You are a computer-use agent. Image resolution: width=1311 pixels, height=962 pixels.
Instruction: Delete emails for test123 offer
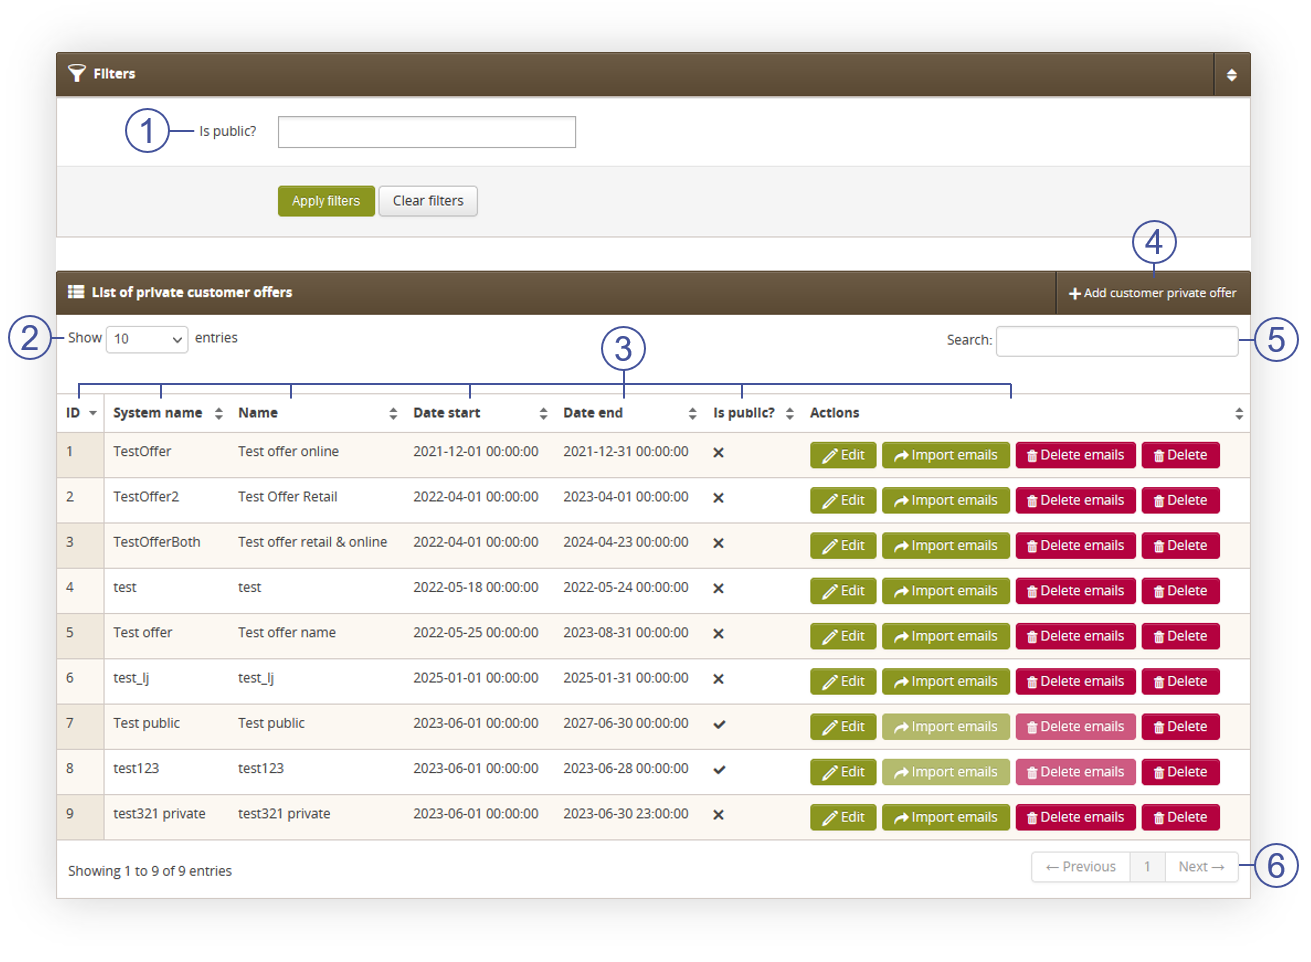1076,772
